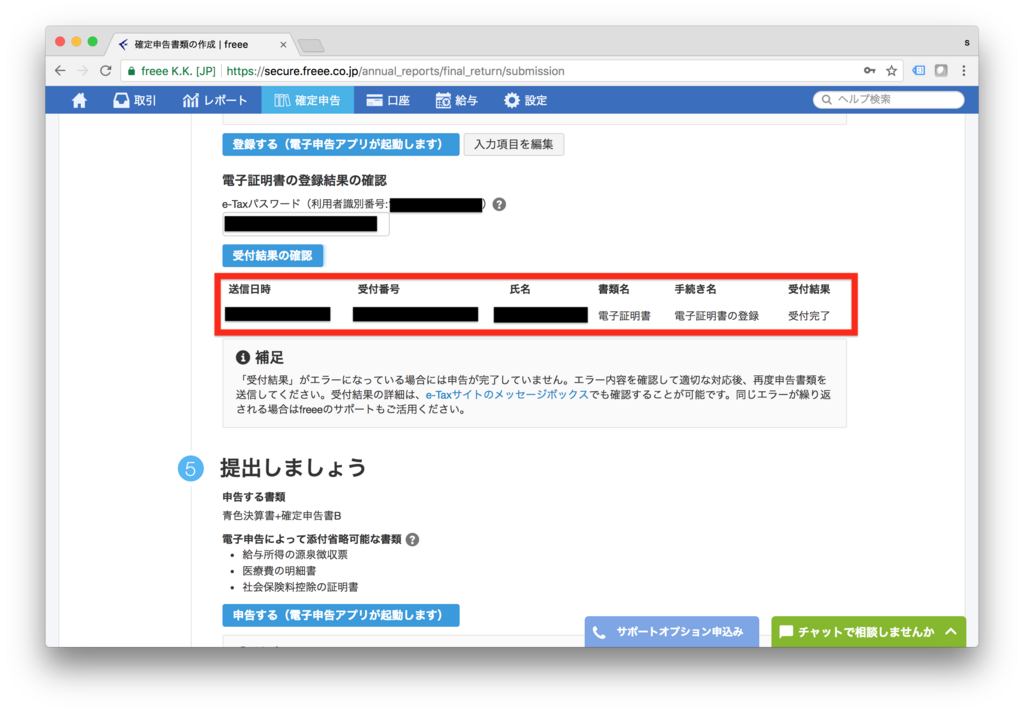Open the e-Taxサイトのメッセージボックス link
Screen dimensions: 1024x712
point(507,395)
